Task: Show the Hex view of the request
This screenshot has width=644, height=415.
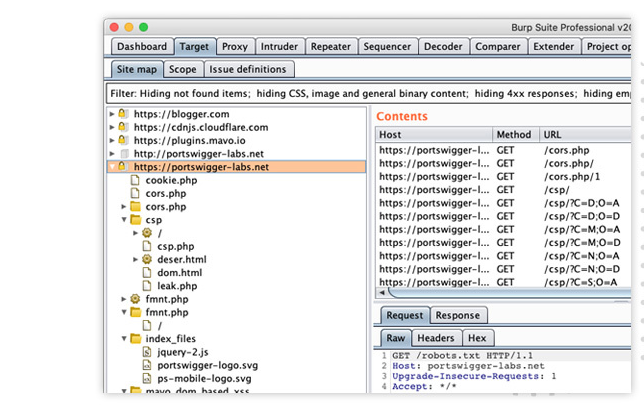Action: pos(477,338)
